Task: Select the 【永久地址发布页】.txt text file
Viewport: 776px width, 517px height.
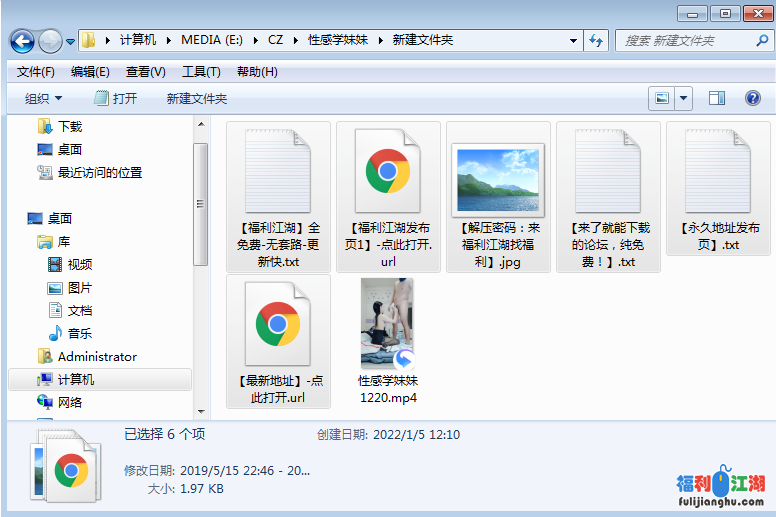Action: (718, 188)
